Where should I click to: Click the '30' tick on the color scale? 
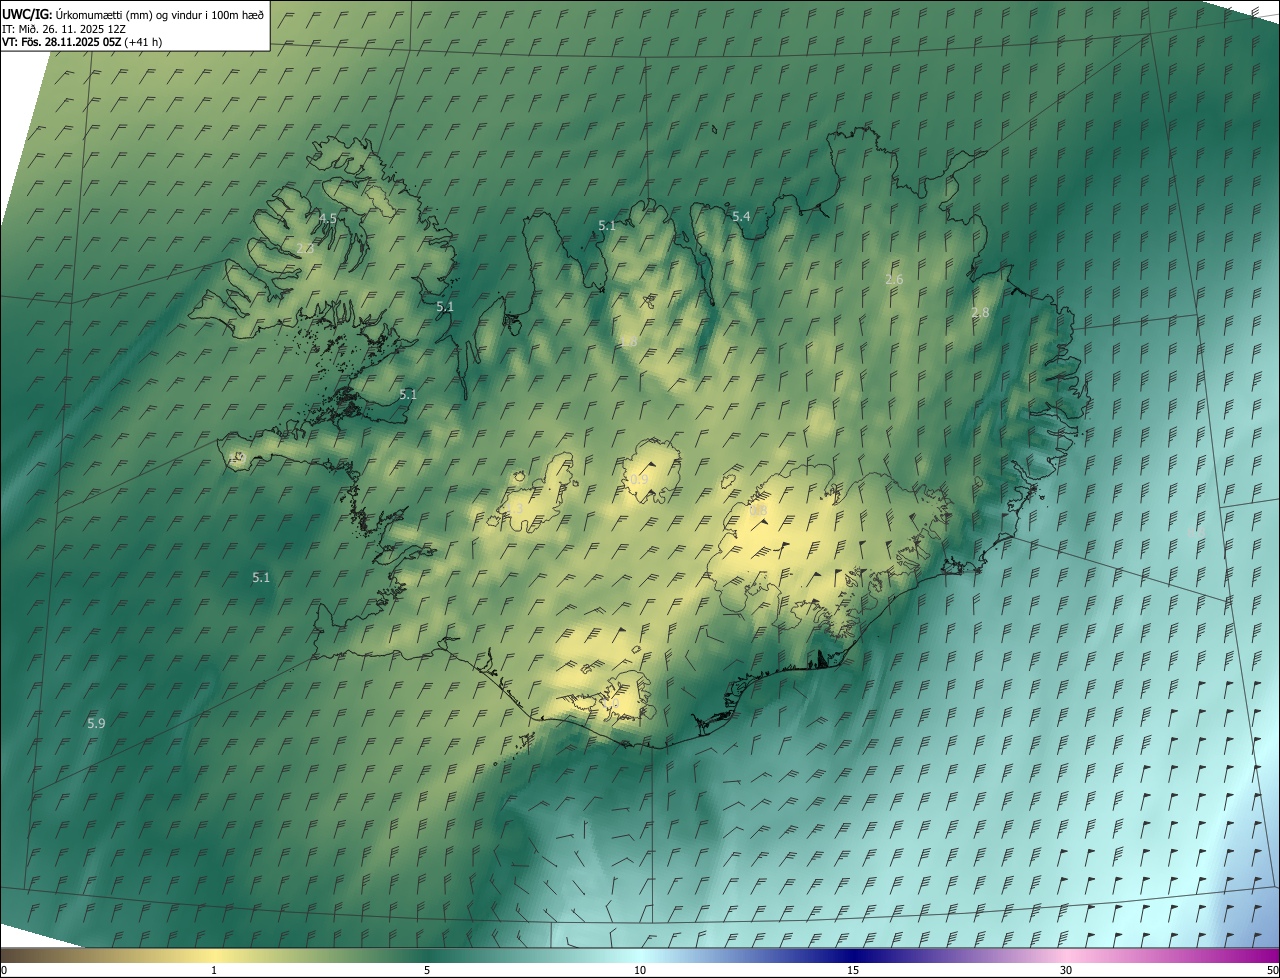1066,970
